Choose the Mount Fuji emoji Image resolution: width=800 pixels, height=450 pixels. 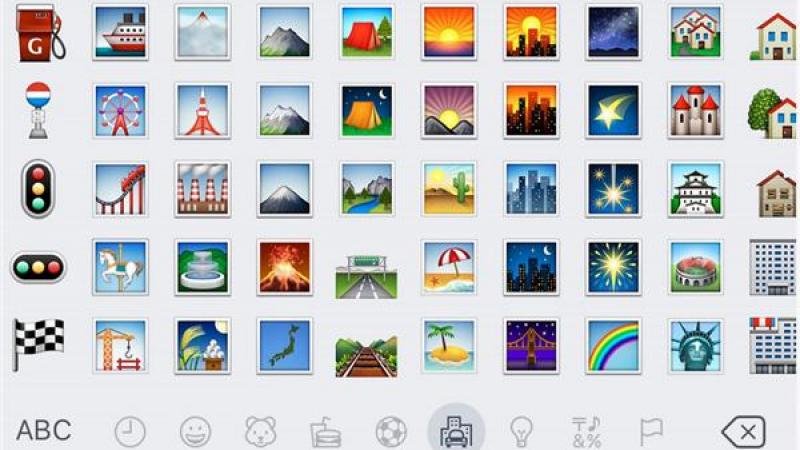pos(285,189)
